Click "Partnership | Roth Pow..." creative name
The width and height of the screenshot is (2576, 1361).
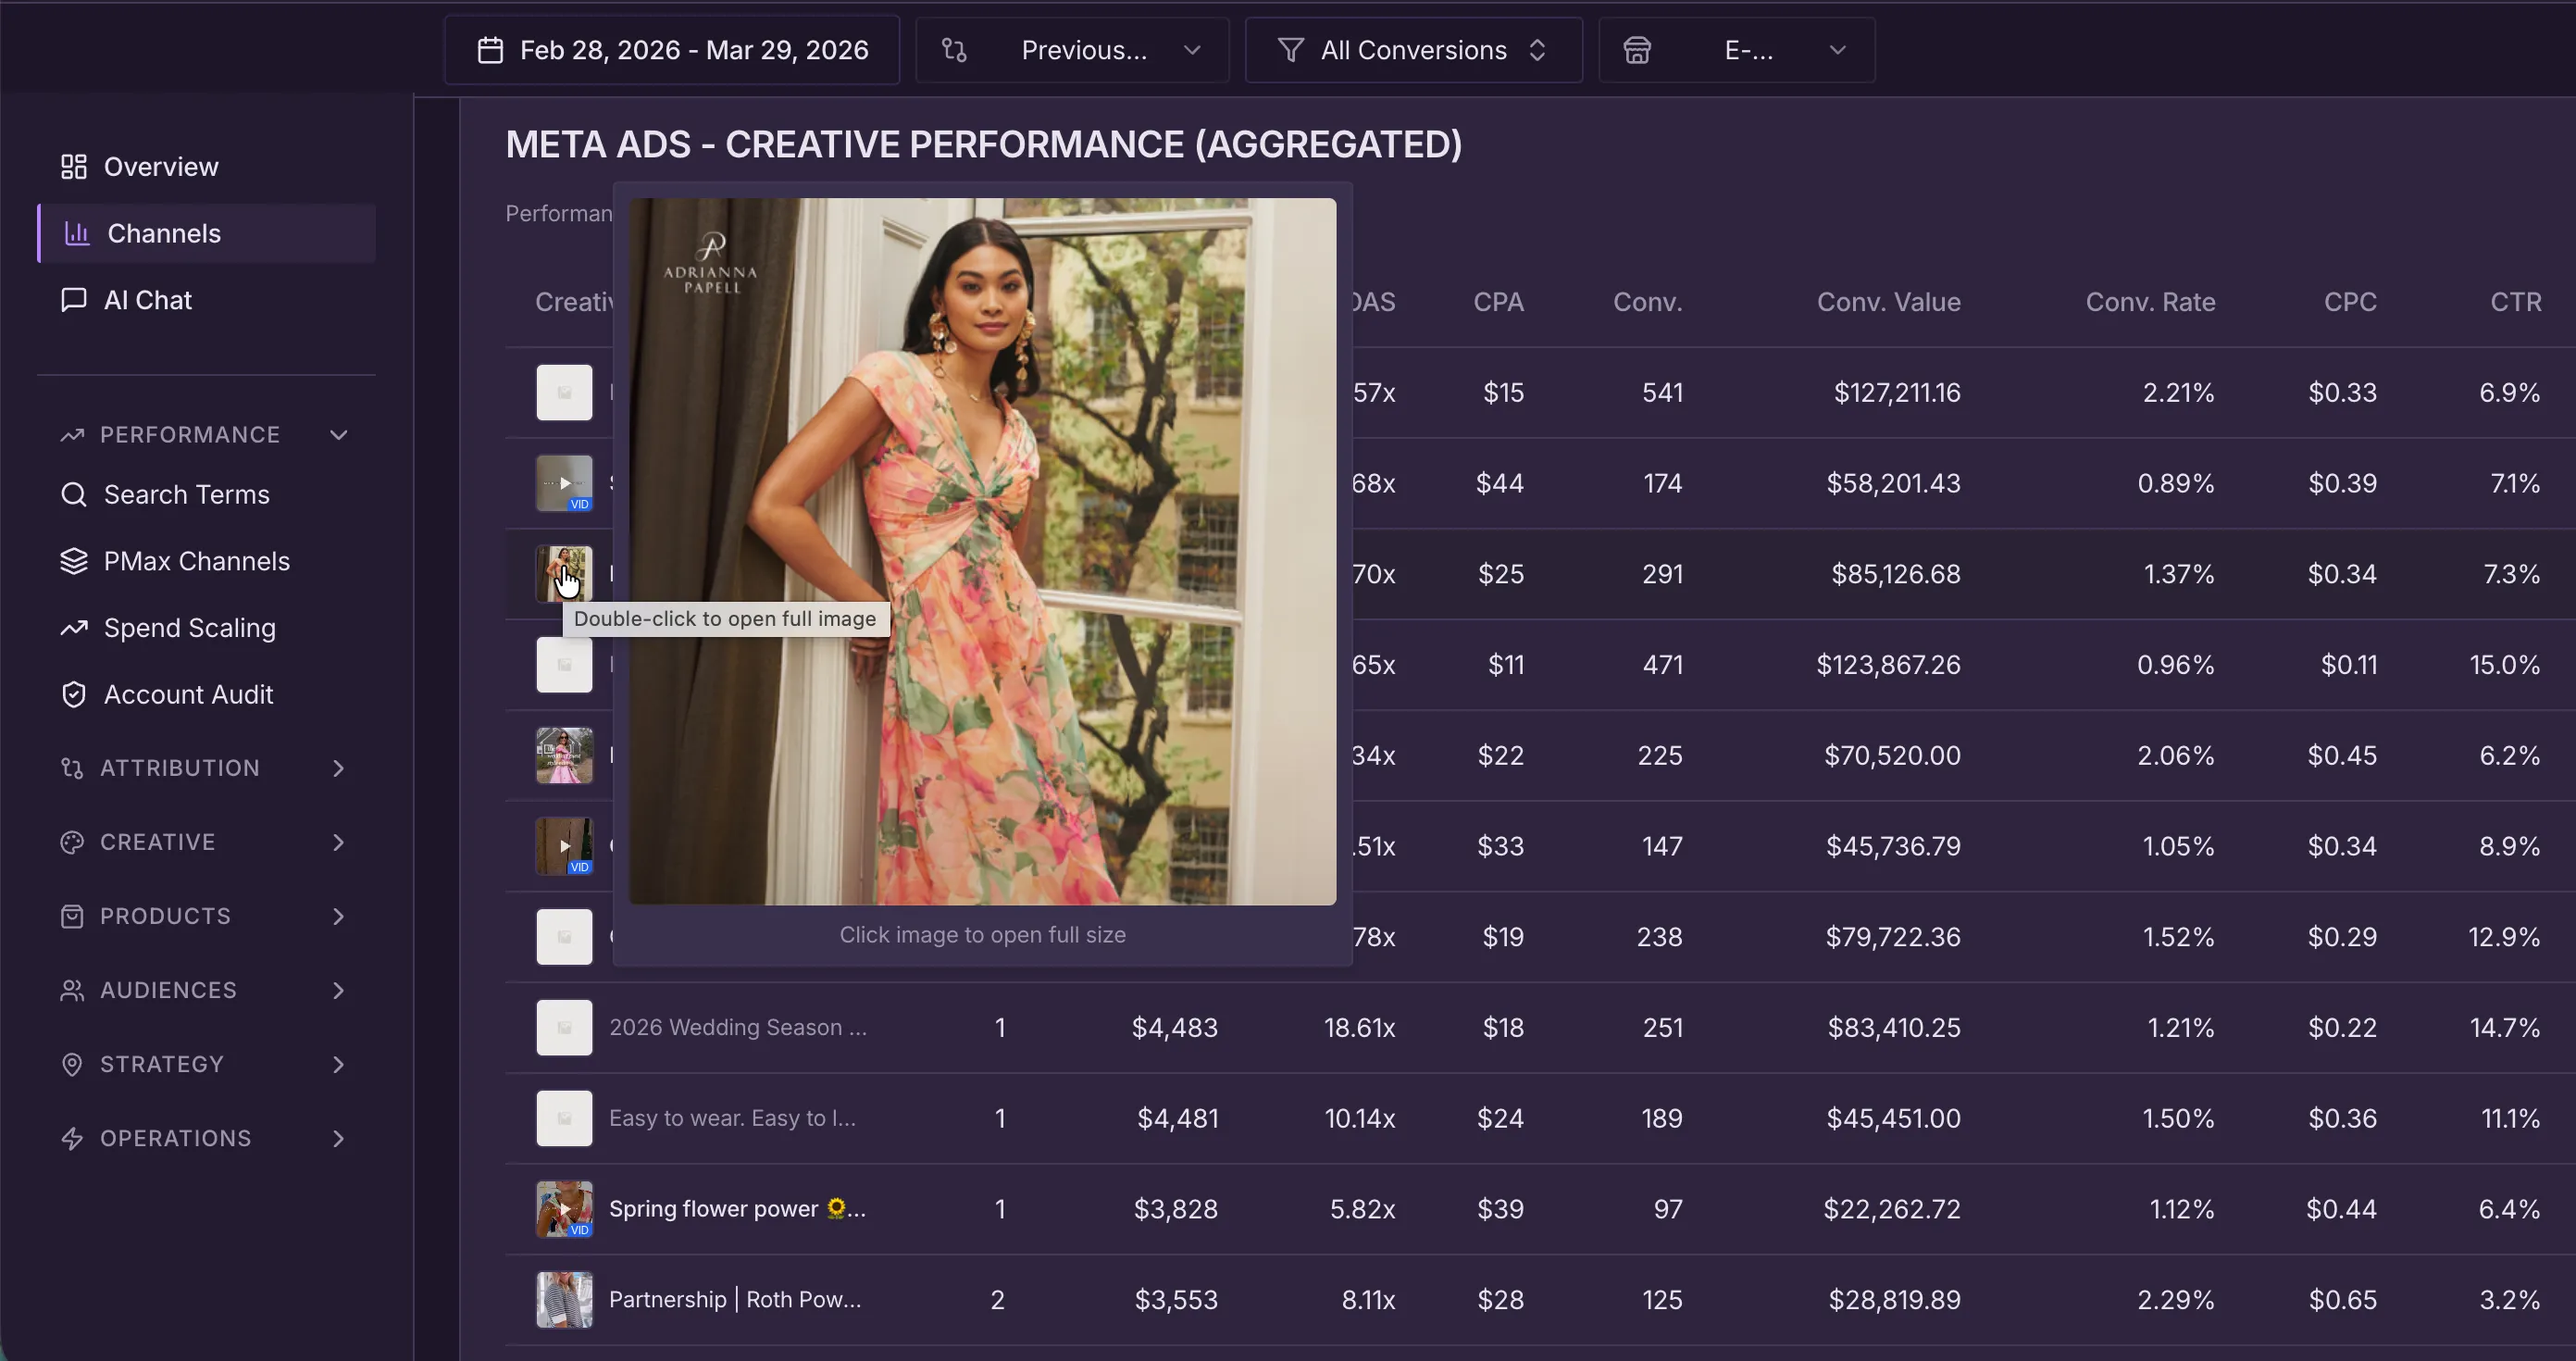tap(735, 1300)
